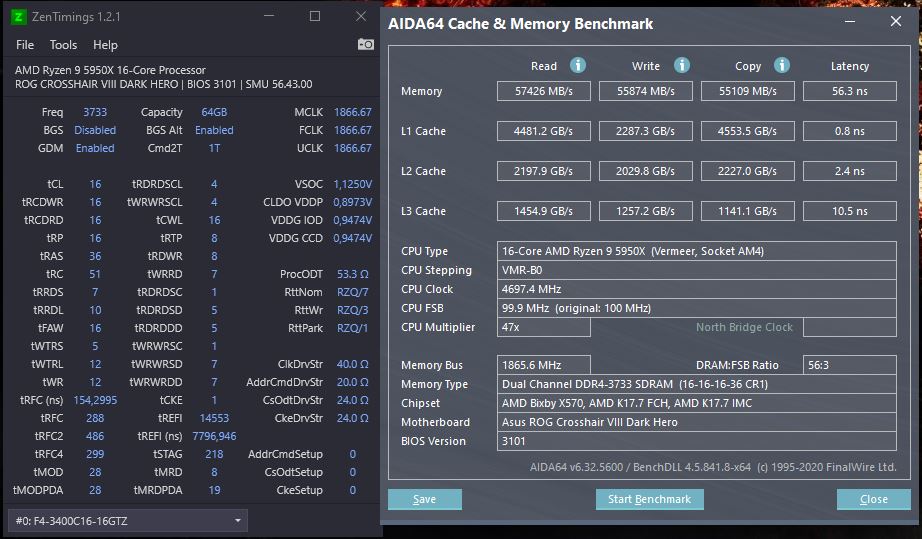Click the Memory Read result field
The width and height of the screenshot is (922, 539).
(544, 91)
